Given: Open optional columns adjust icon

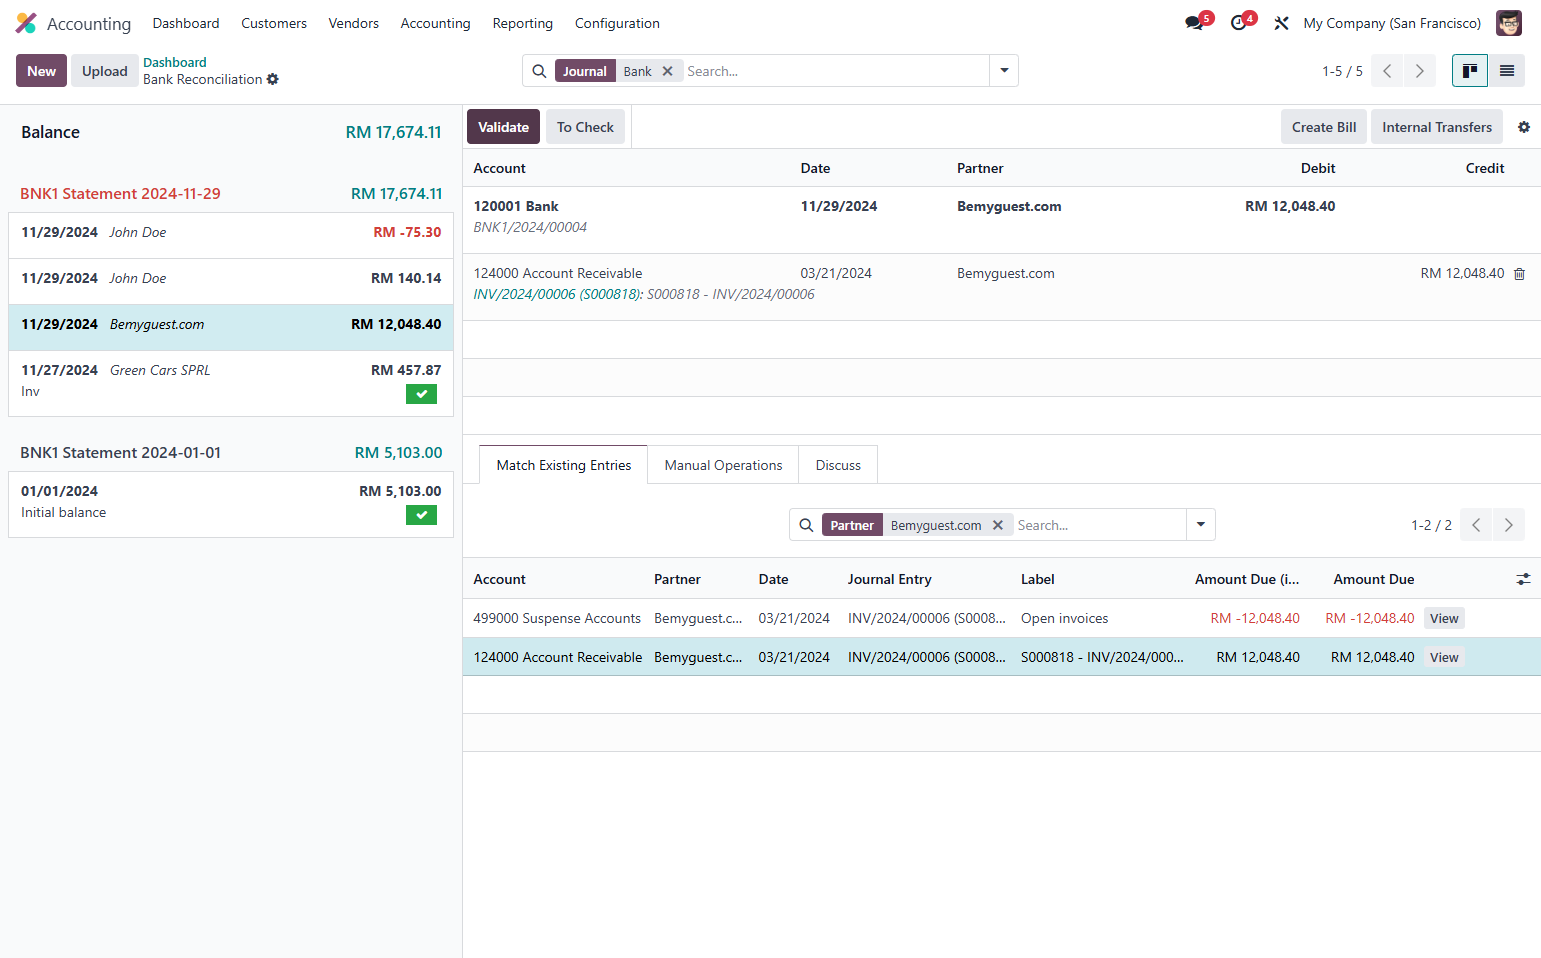Looking at the screenshot, I should click(1523, 579).
